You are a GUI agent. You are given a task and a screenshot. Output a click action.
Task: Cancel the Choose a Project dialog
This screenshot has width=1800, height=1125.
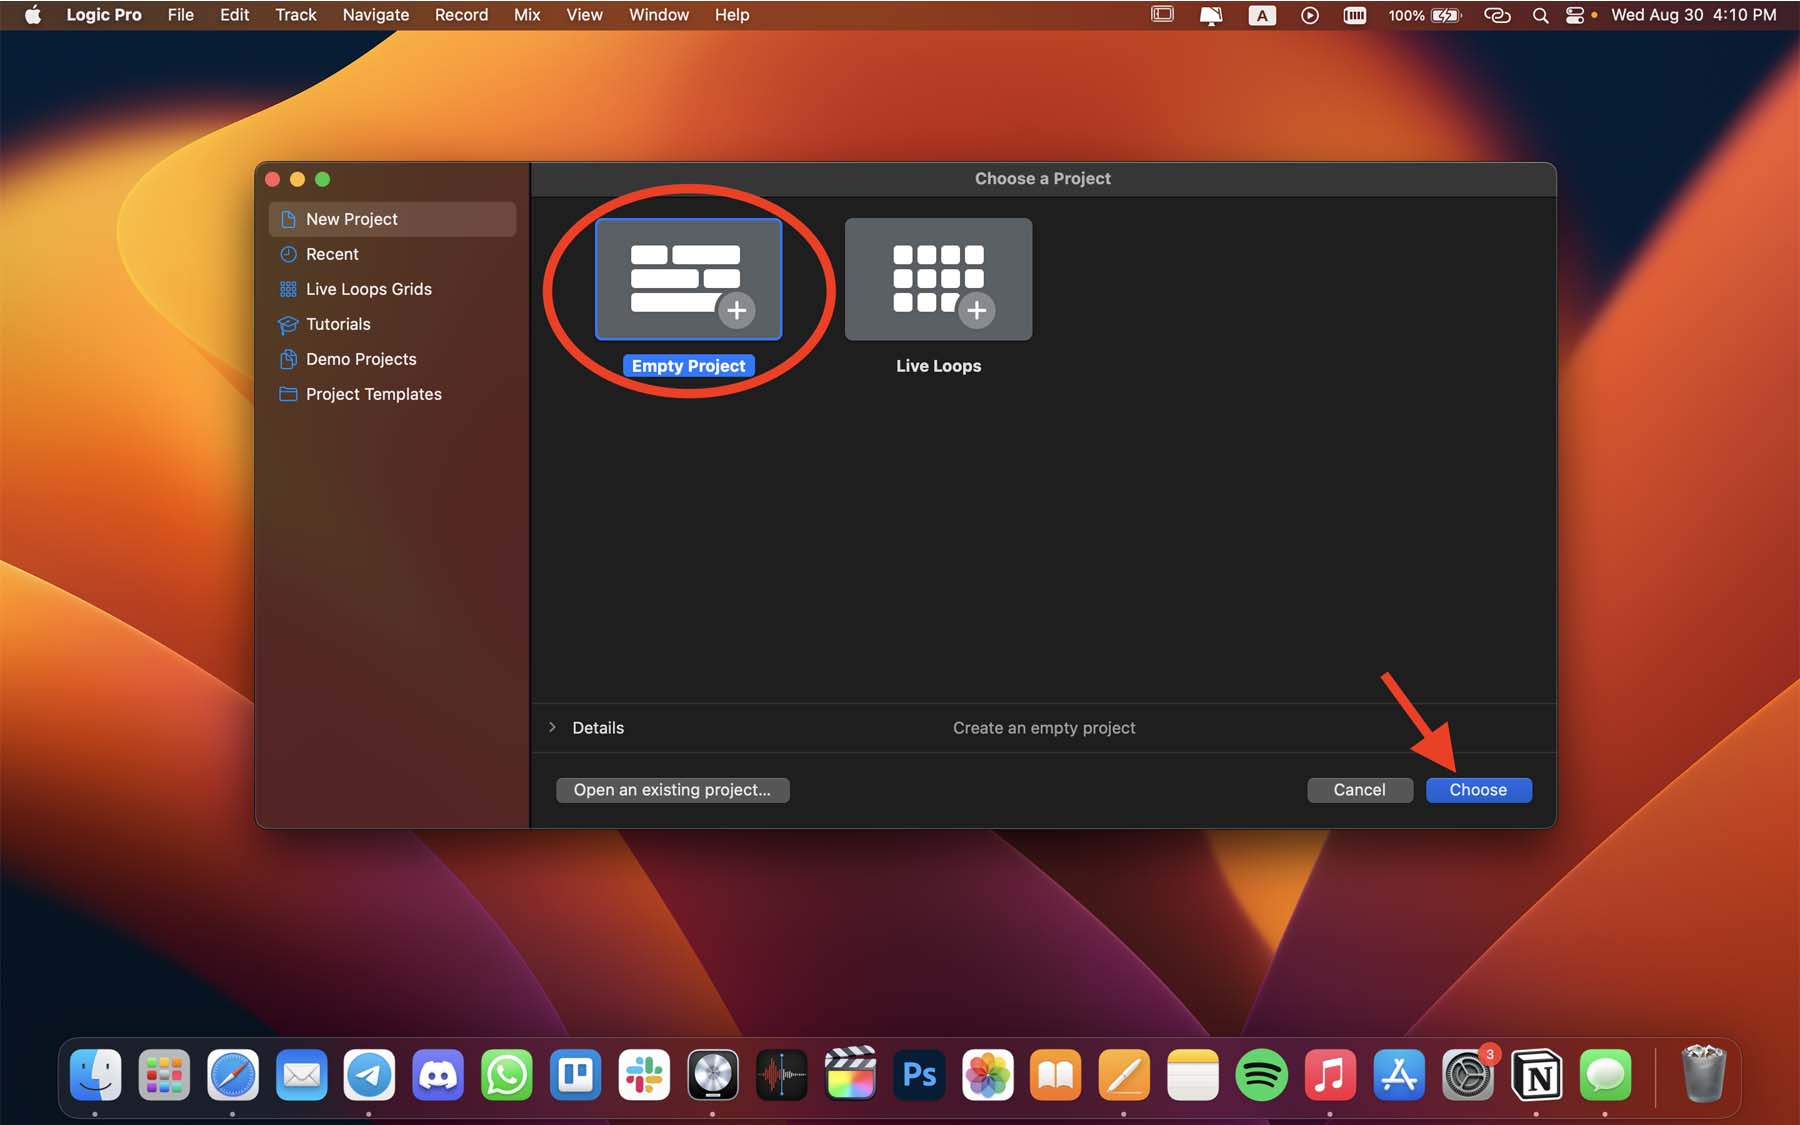(1359, 790)
